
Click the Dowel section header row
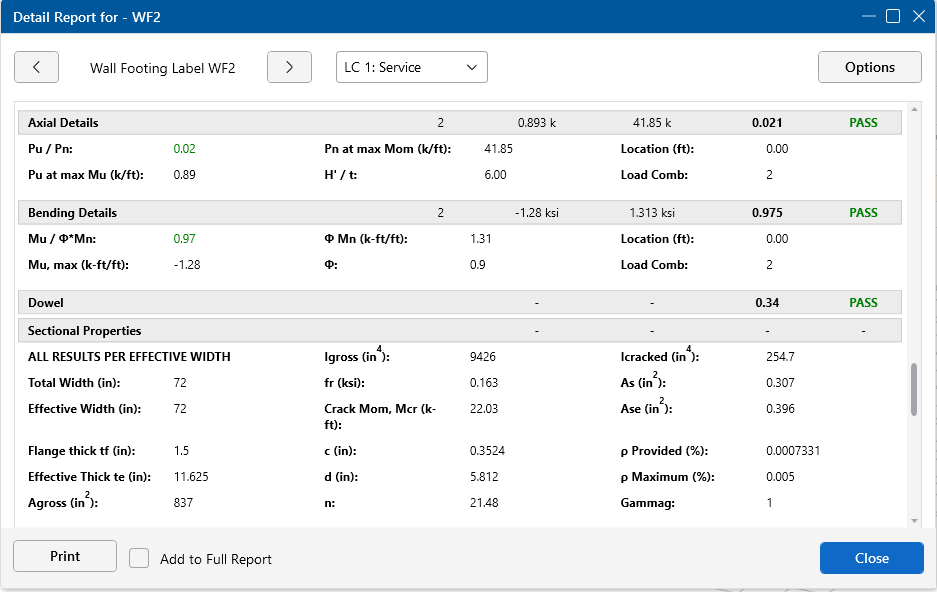point(46,303)
